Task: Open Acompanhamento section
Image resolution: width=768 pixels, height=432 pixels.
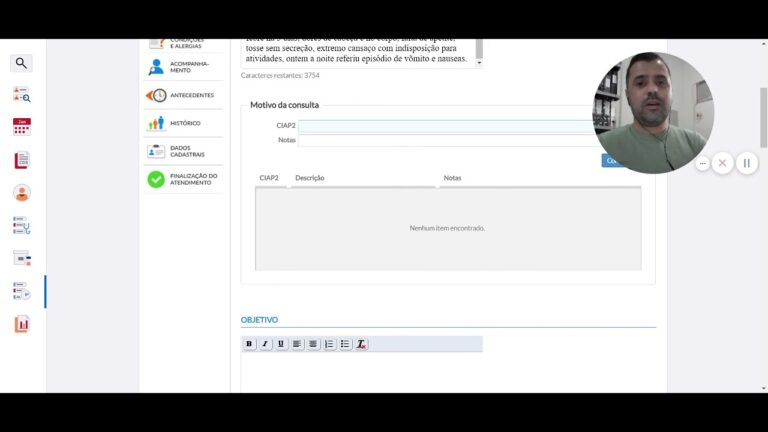Action: (183, 67)
